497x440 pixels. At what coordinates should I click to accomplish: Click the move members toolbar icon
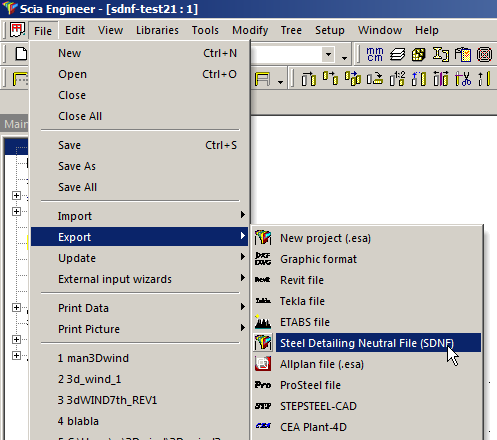(308, 79)
